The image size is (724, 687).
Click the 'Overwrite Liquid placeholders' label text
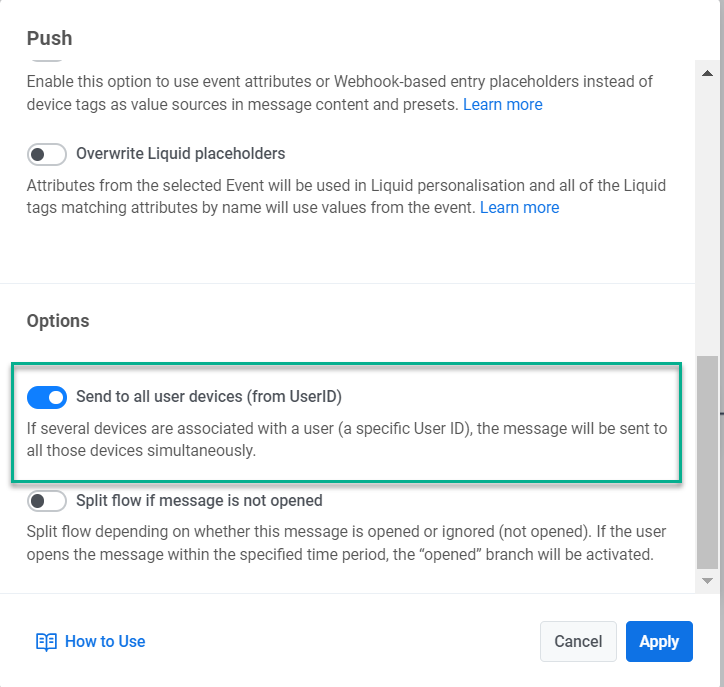[x=180, y=154]
